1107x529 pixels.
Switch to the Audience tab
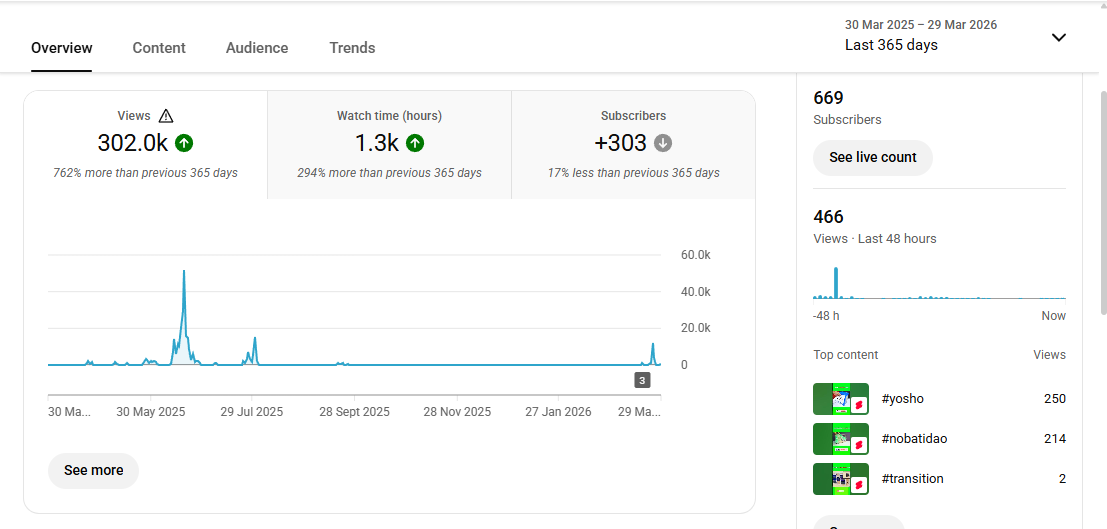257,48
